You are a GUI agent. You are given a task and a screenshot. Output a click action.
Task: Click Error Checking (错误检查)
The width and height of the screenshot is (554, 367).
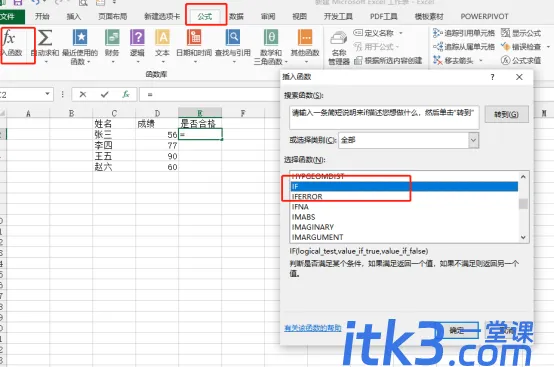tap(521, 47)
